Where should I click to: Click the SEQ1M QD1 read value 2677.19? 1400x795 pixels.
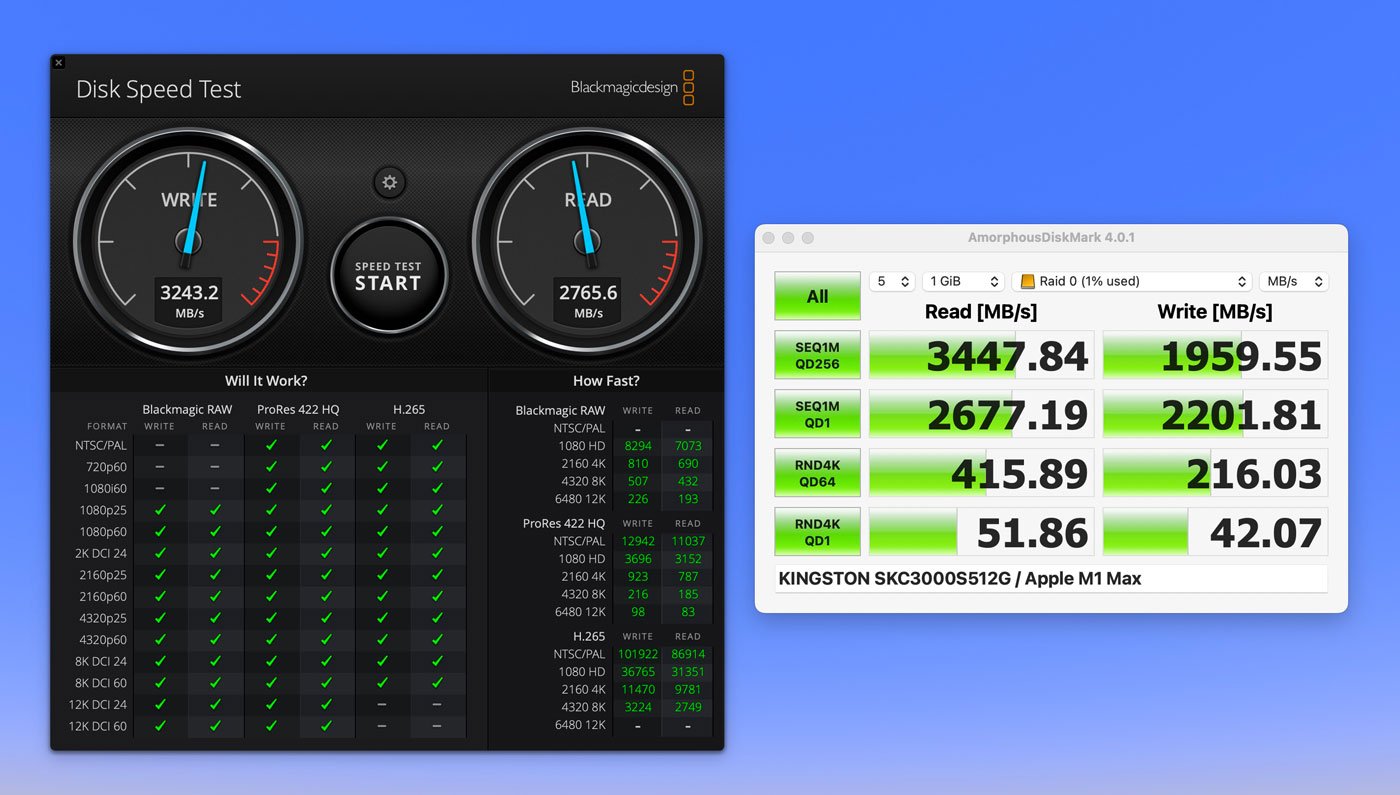[981, 414]
